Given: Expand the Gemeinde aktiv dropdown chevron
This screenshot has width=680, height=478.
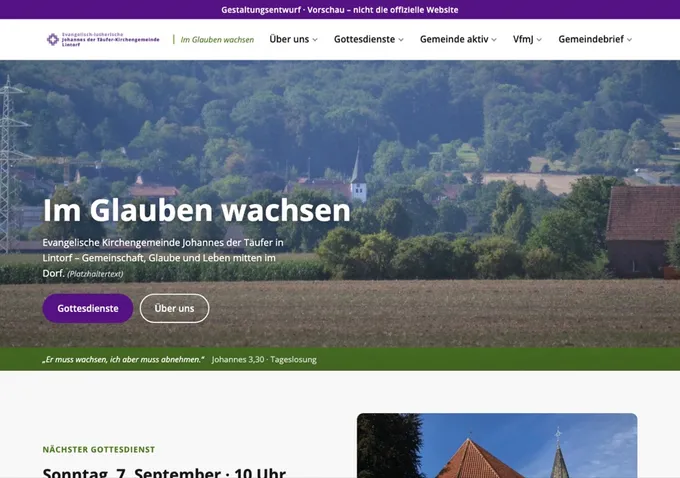Looking at the screenshot, I should (x=494, y=40).
